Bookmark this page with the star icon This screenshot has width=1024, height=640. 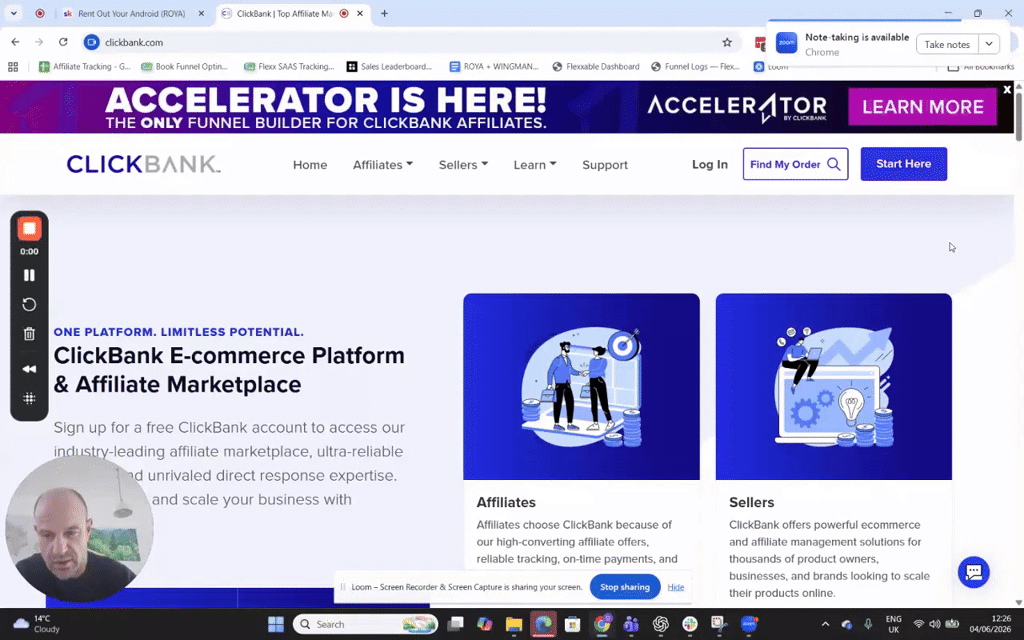click(x=727, y=42)
